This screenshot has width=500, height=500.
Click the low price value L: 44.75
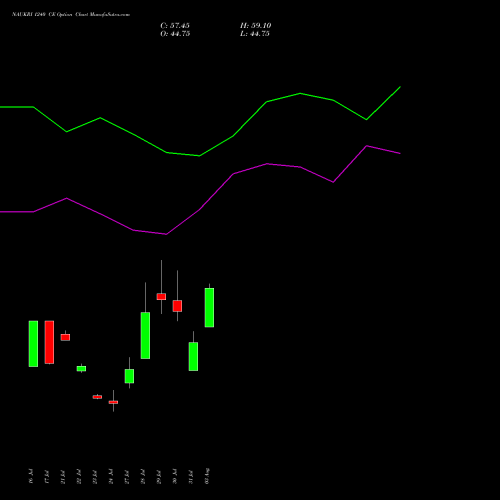tap(255, 34)
